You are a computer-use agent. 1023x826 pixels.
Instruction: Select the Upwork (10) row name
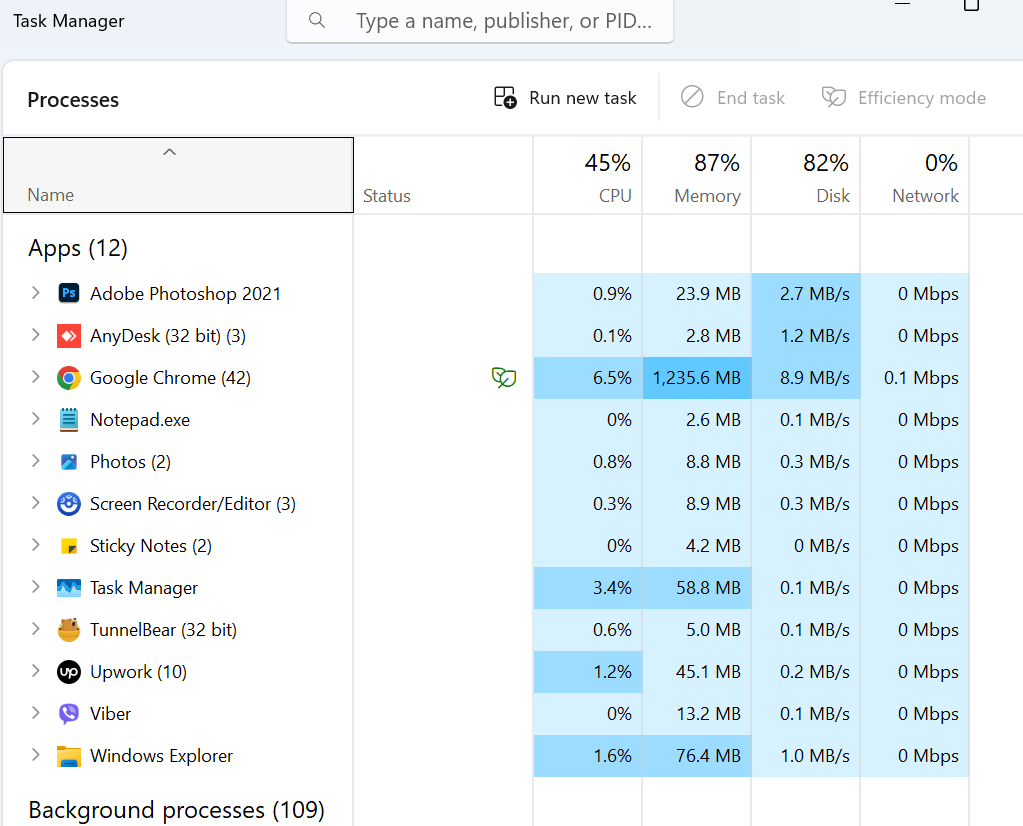tap(138, 672)
